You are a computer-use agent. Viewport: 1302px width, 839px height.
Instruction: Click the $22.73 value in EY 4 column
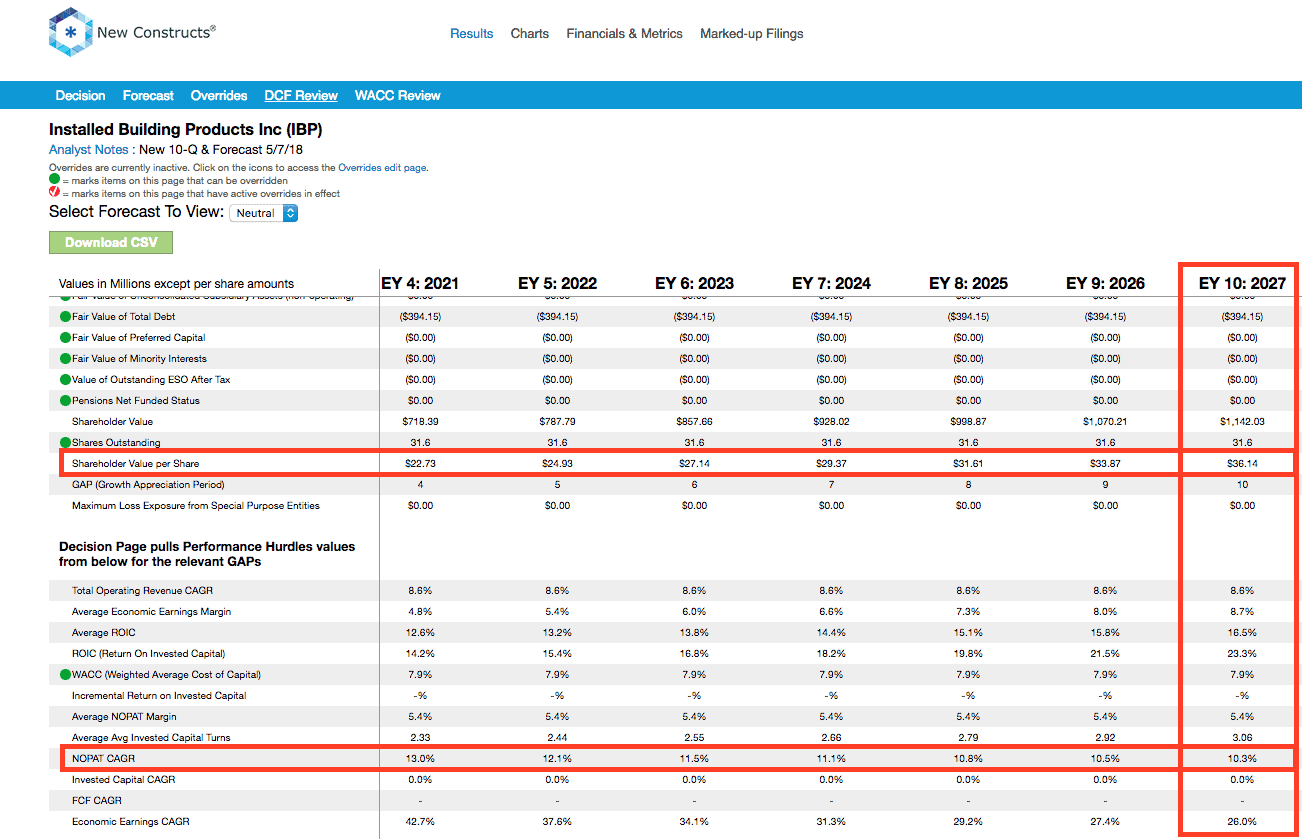pyautogui.click(x=420, y=463)
